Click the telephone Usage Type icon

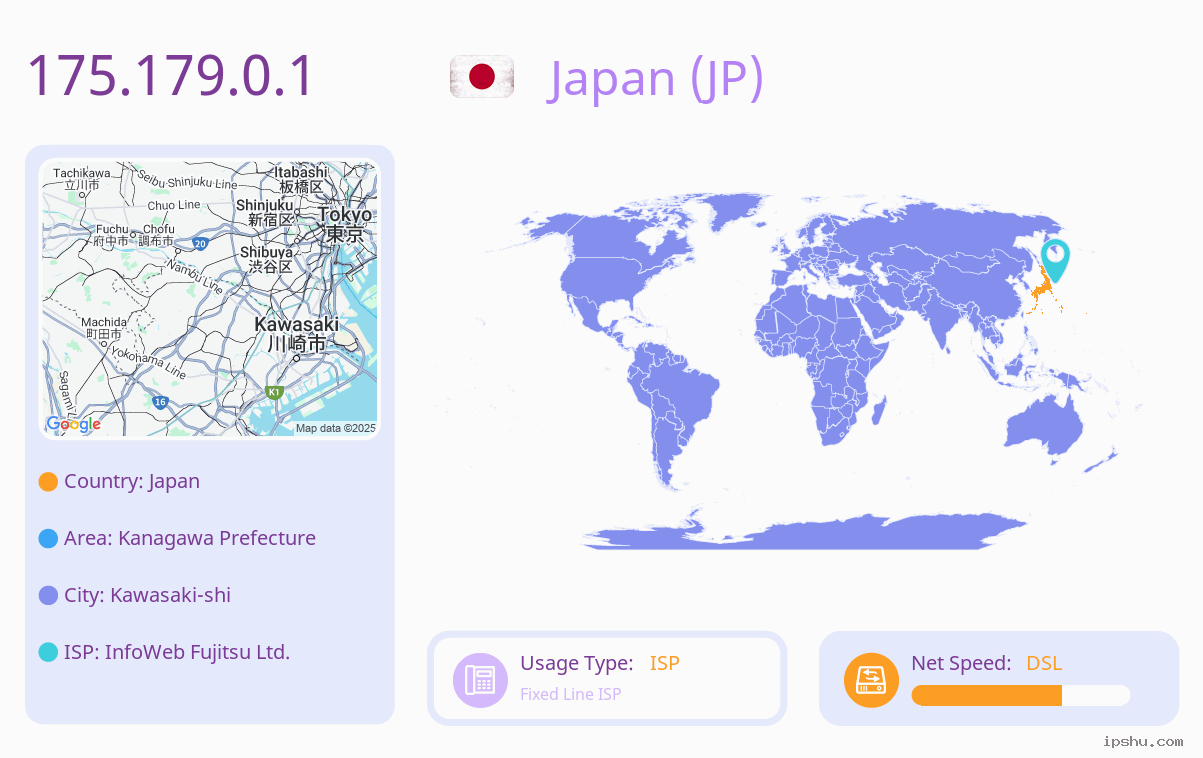[x=480, y=680]
